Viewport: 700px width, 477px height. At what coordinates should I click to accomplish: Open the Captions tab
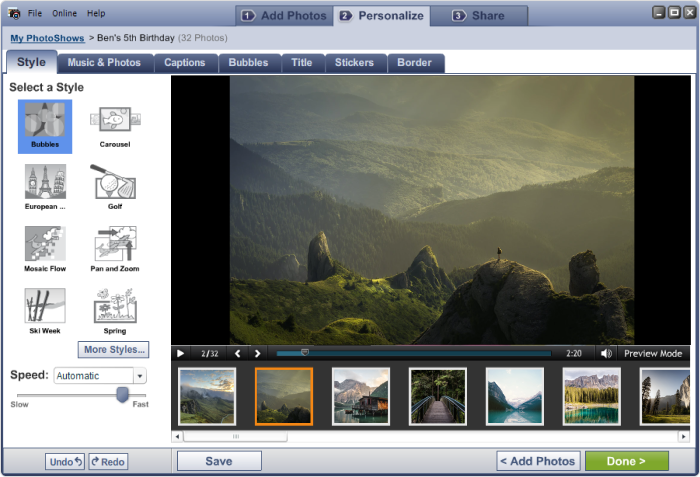pyautogui.click(x=185, y=63)
